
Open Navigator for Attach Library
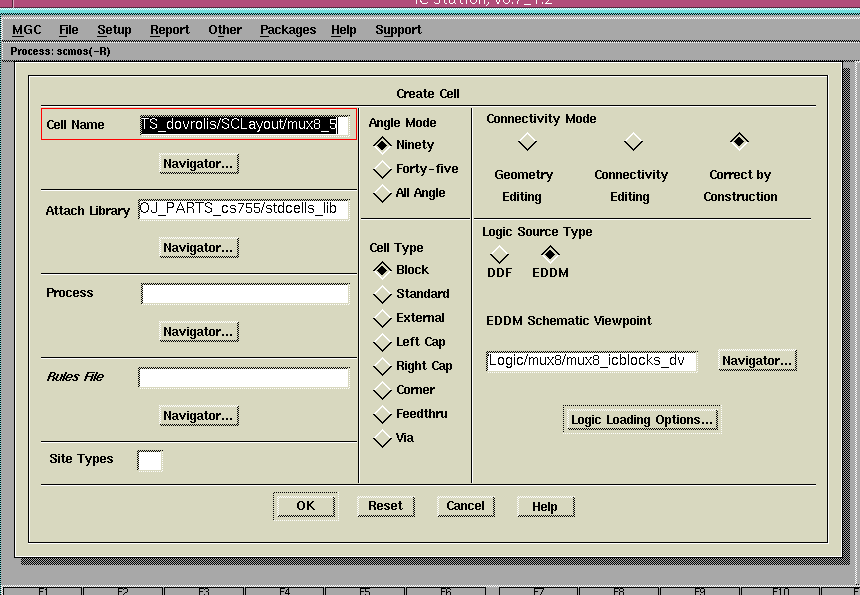[x=199, y=247]
